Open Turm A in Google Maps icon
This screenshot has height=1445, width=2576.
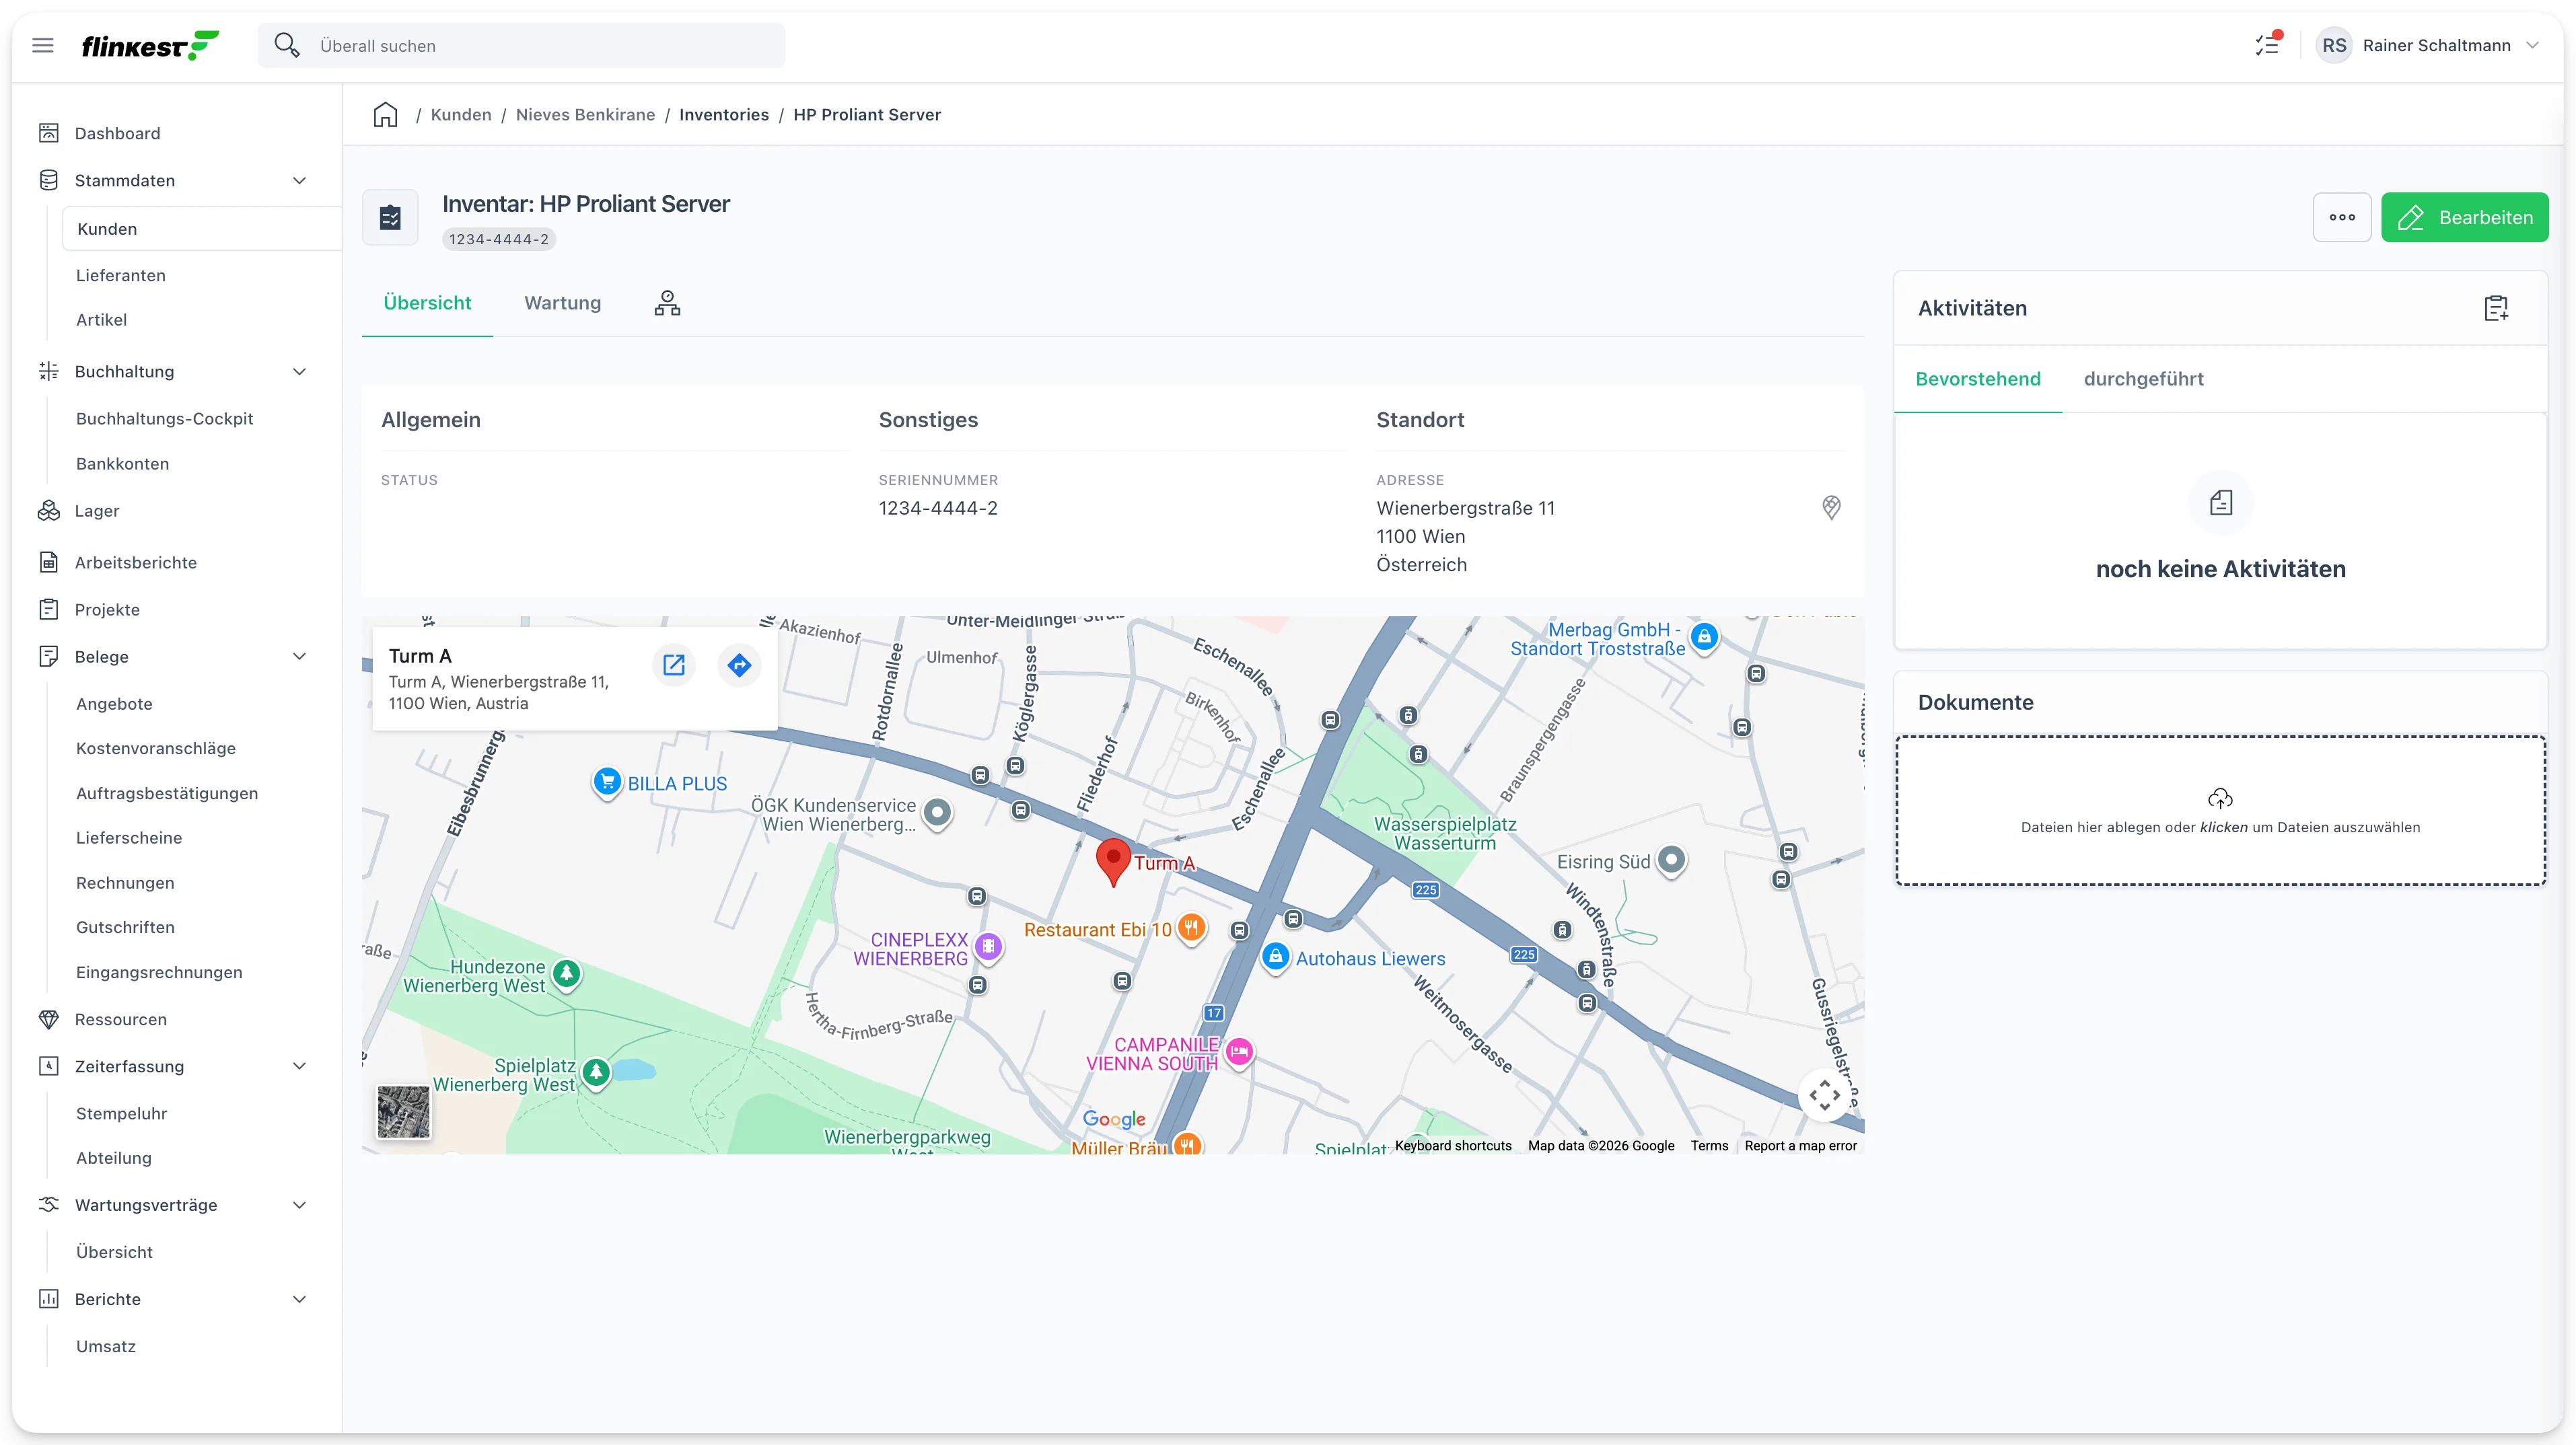pos(674,665)
